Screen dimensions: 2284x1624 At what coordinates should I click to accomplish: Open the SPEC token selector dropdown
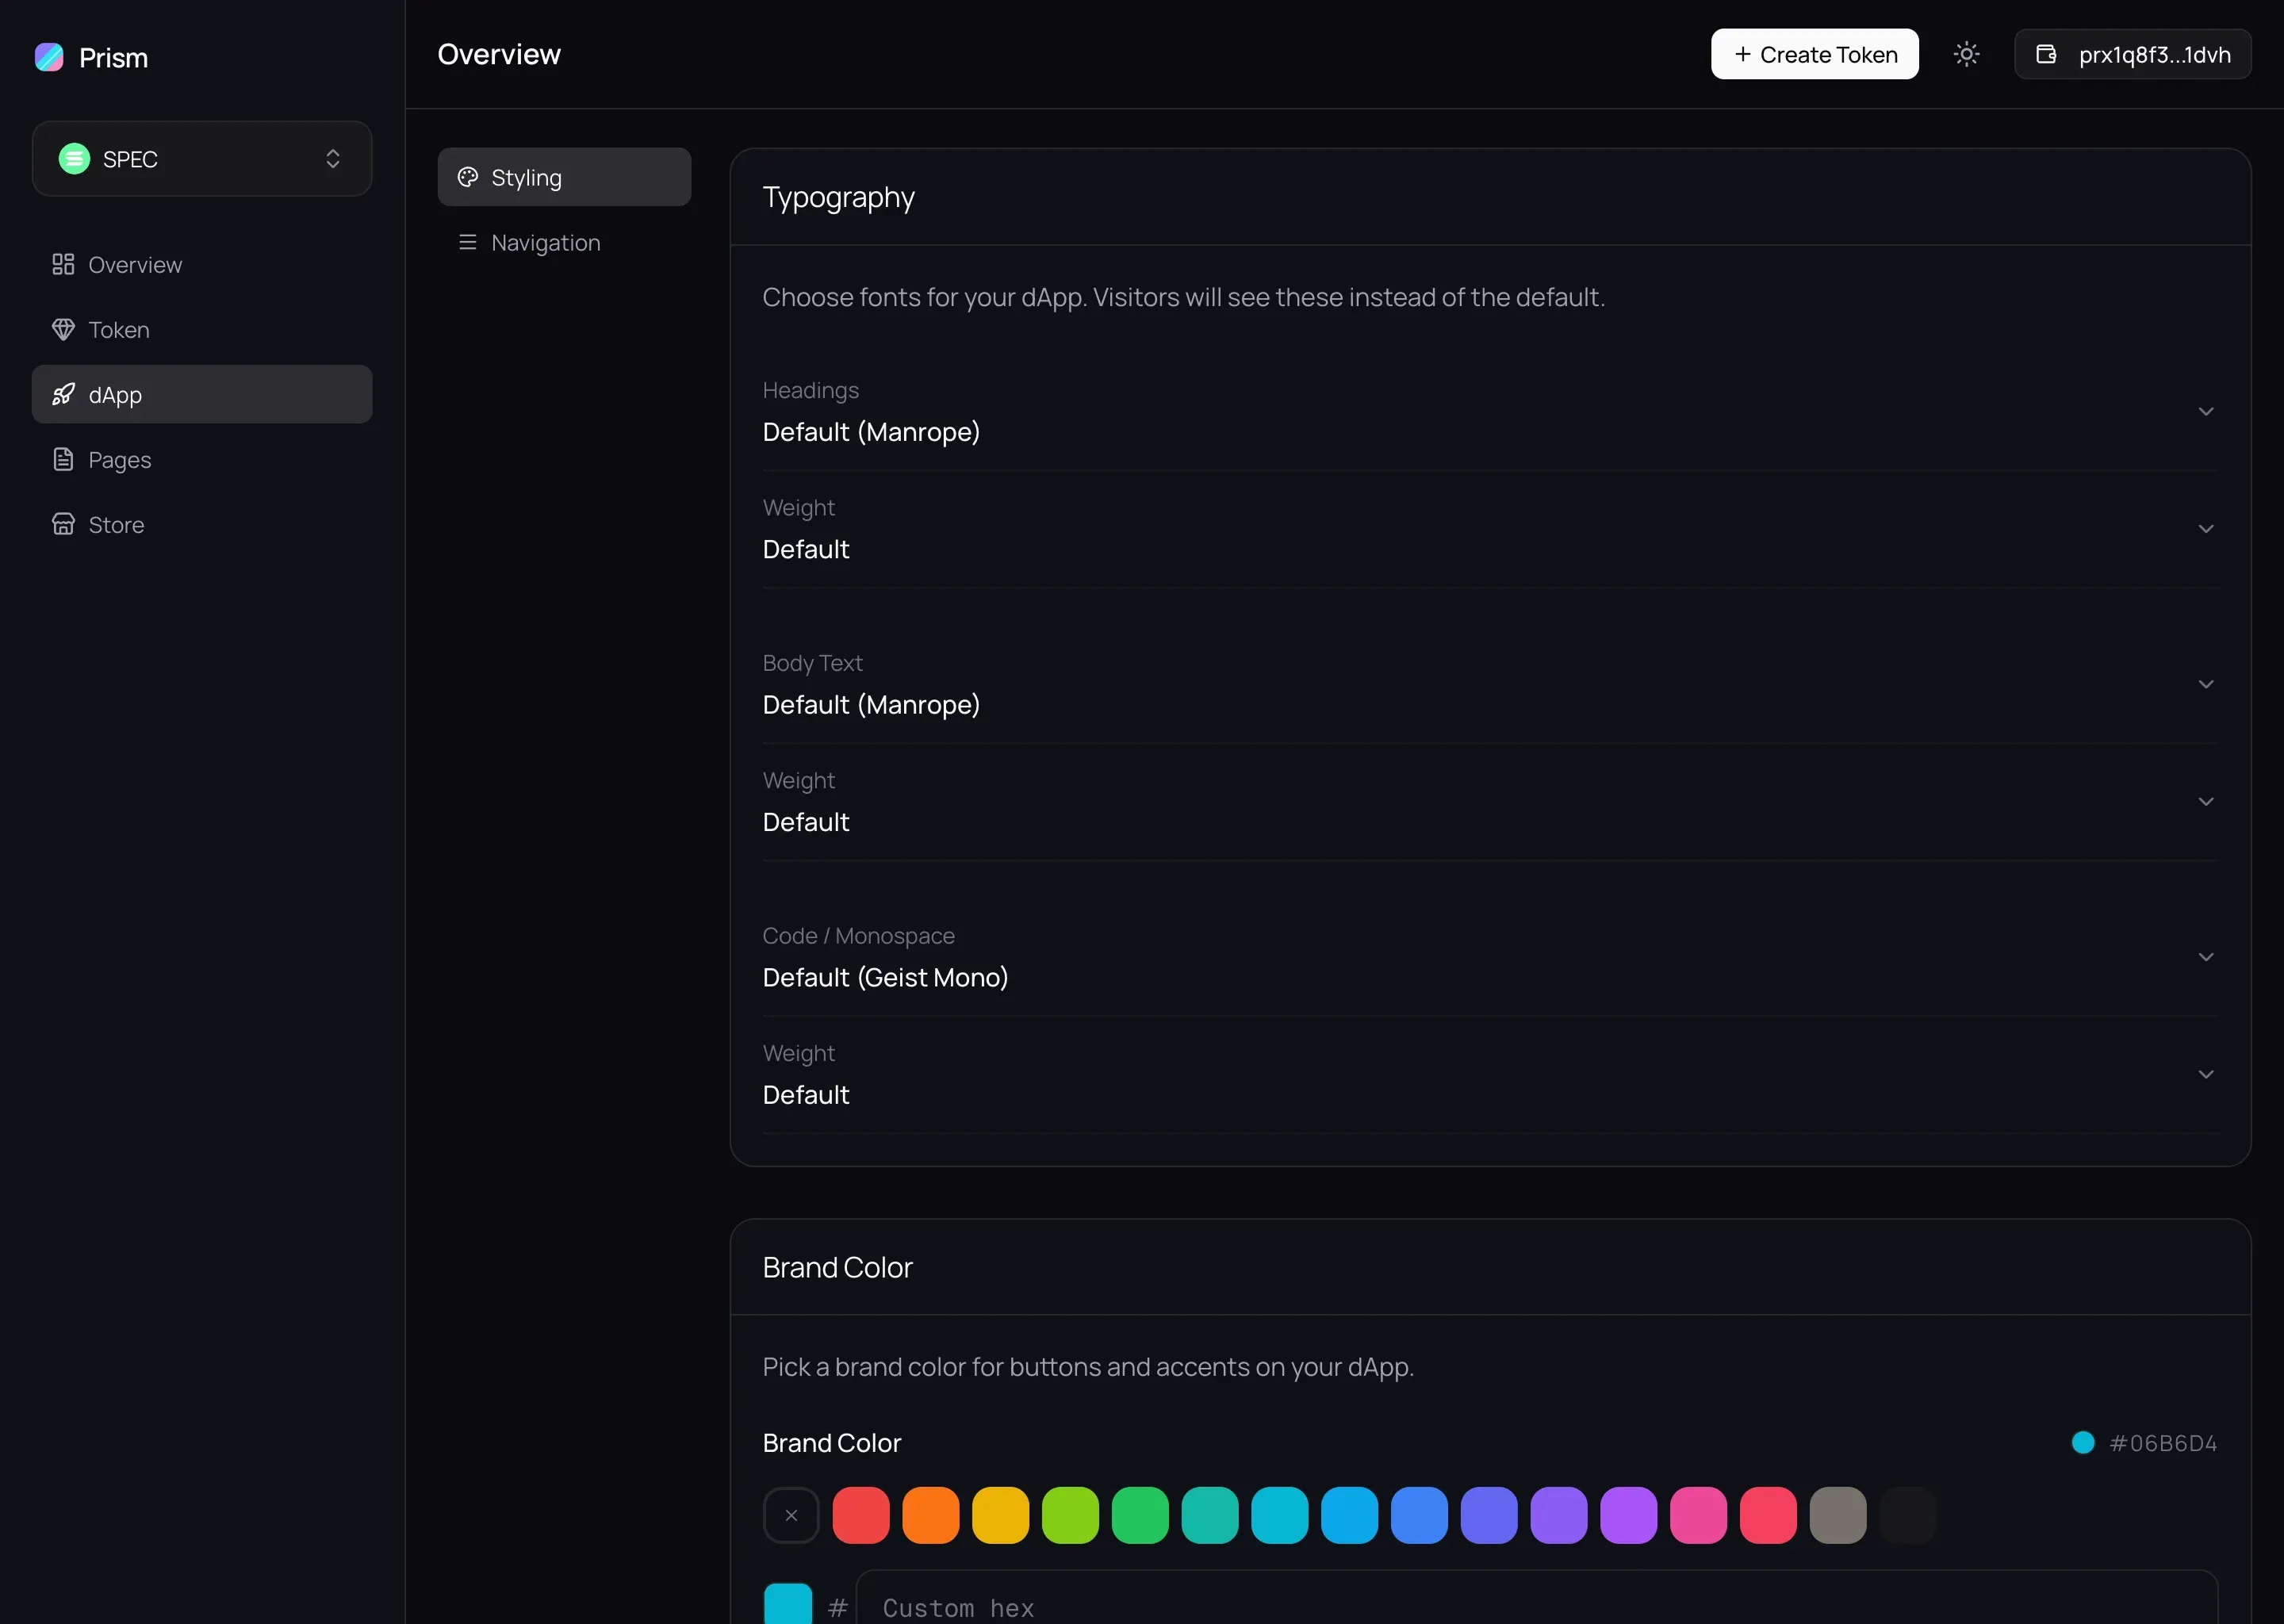point(202,159)
